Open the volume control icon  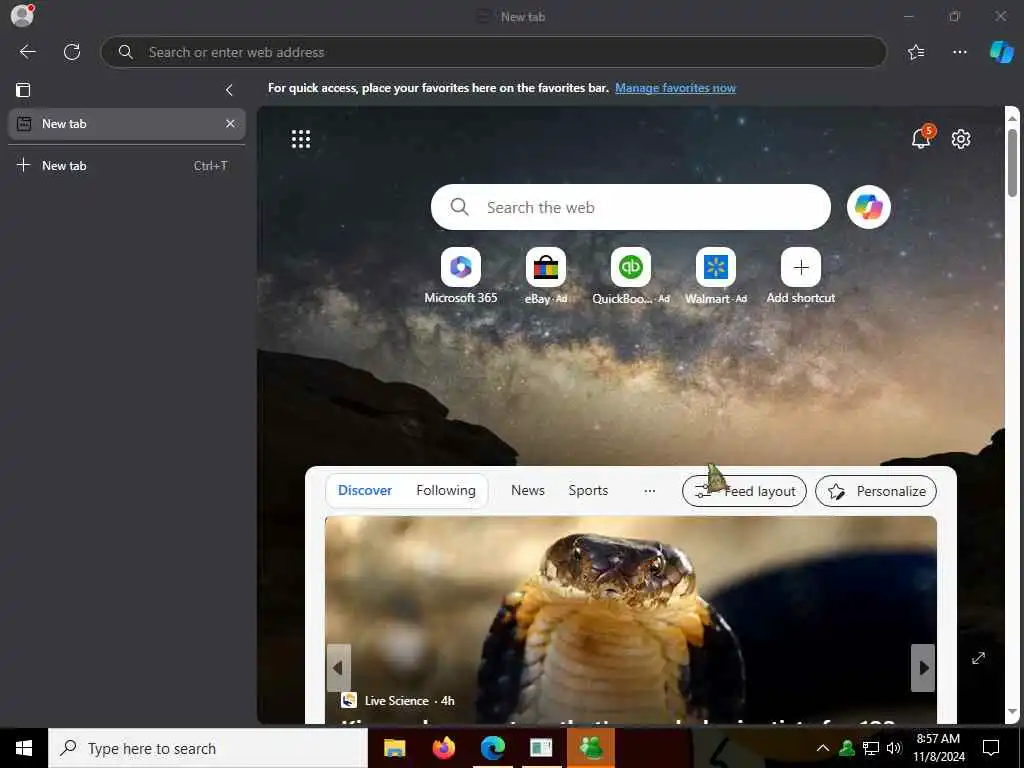coord(894,748)
